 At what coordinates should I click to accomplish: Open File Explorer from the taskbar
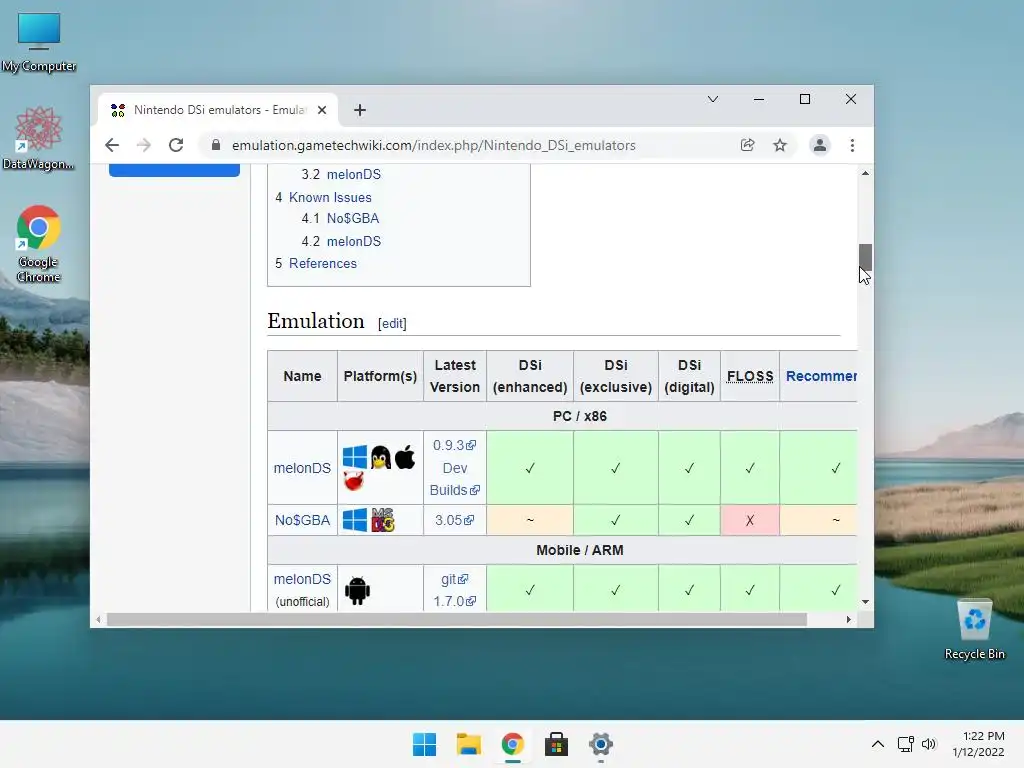click(468, 744)
